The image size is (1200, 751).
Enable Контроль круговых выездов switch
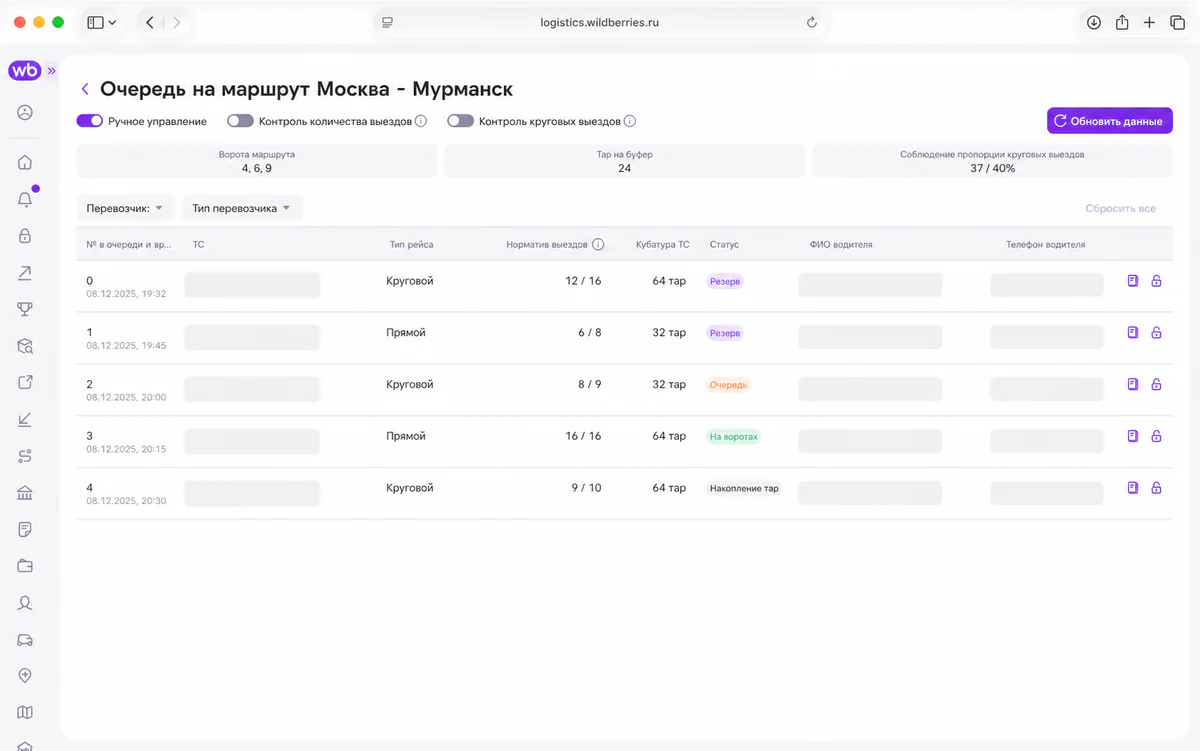point(460,121)
